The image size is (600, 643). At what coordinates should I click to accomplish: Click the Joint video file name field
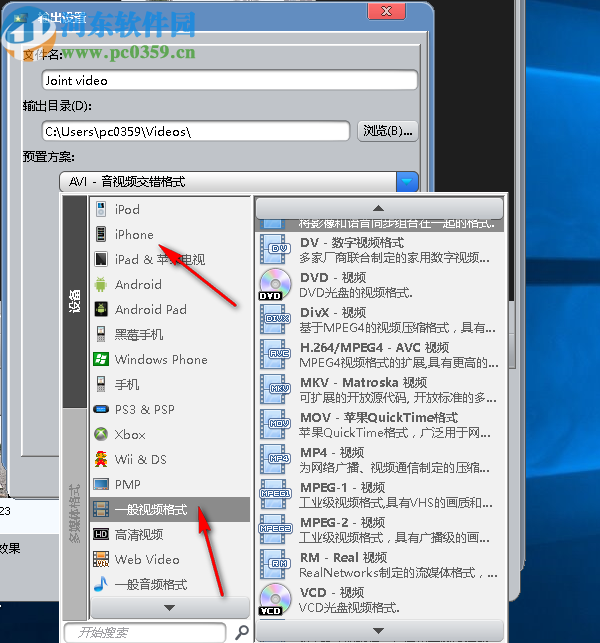point(230,80)
